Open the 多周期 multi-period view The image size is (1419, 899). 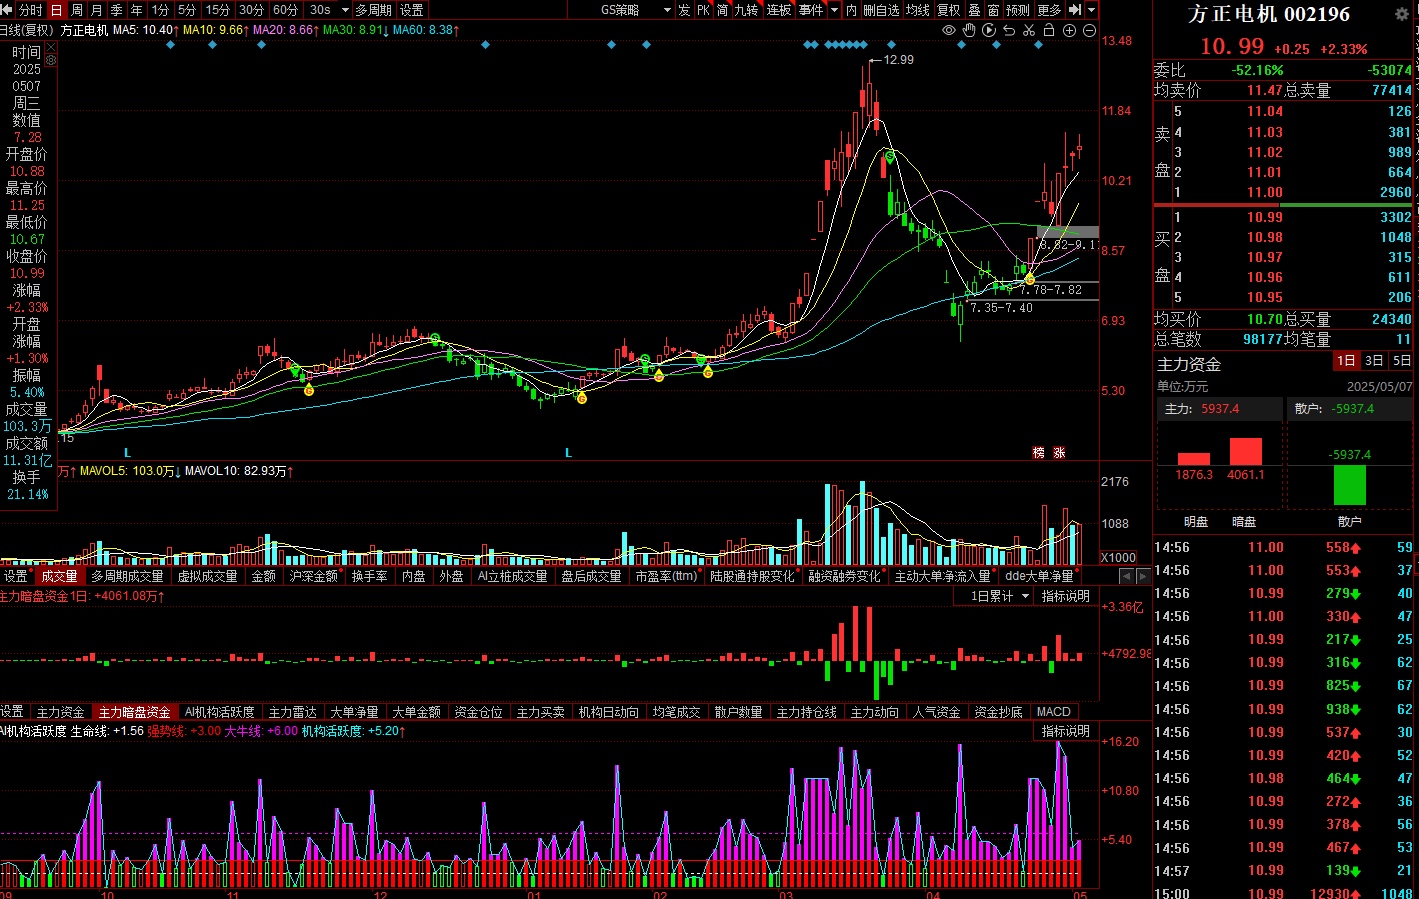click(x=373, y=10)
